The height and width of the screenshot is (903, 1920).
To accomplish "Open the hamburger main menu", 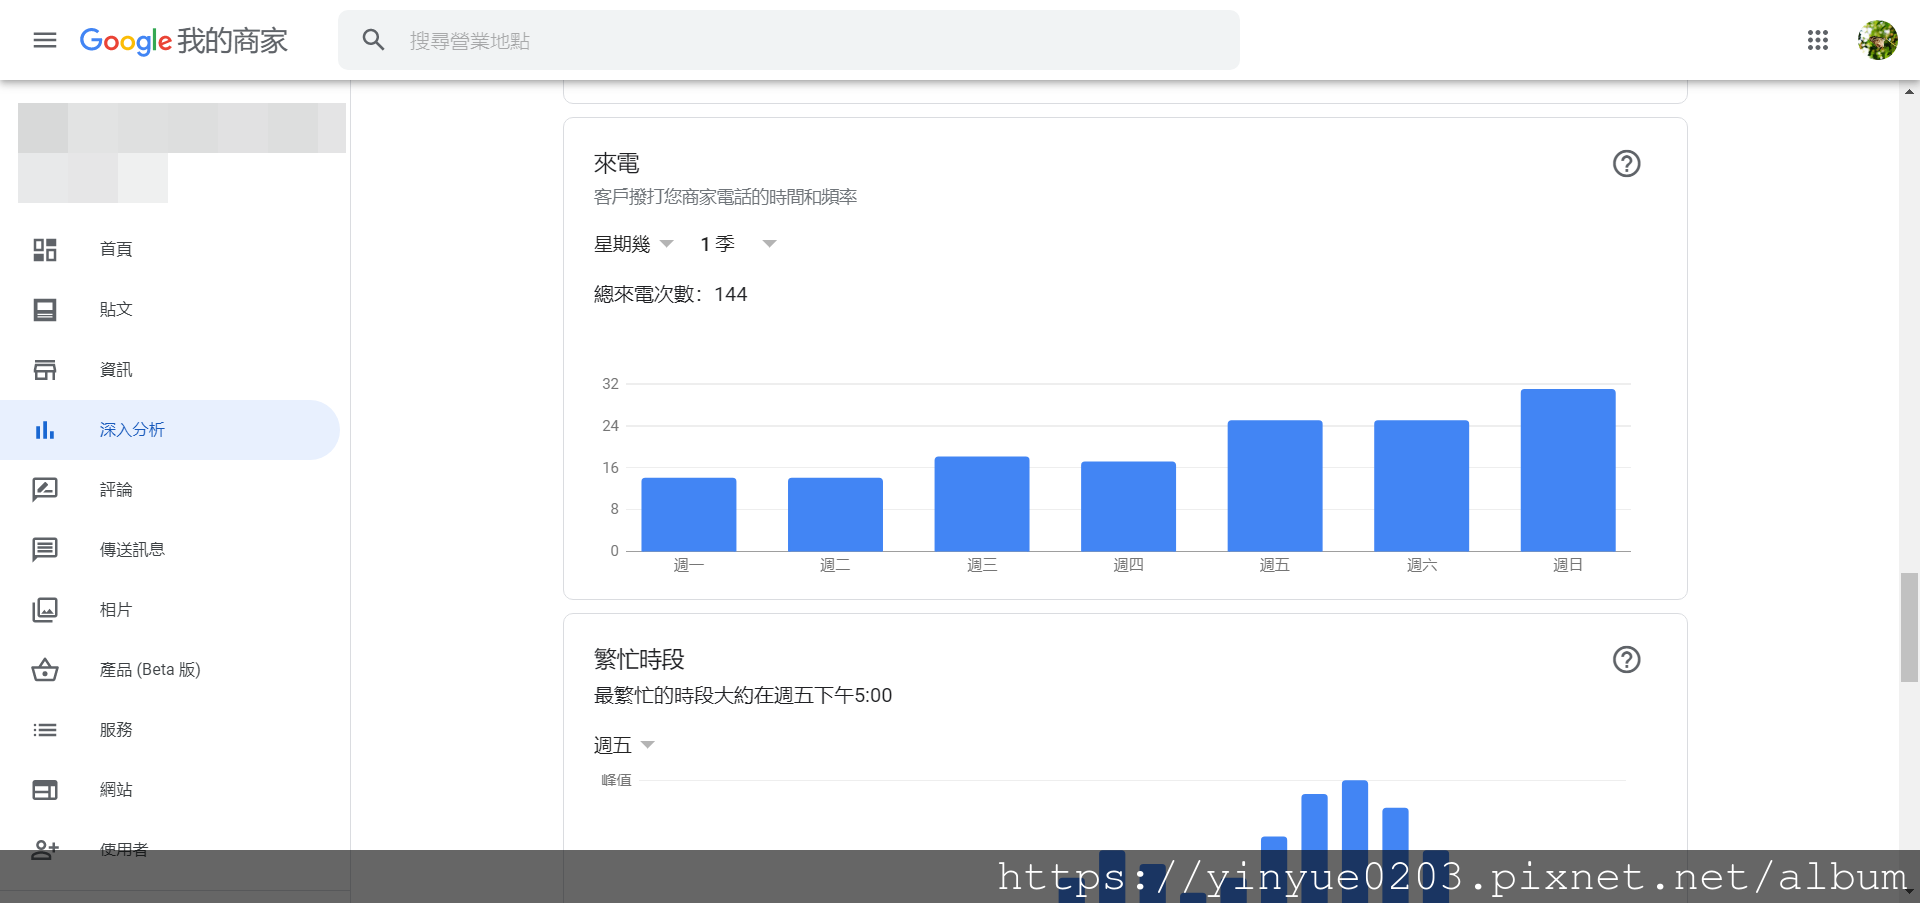I will pyautogui.click(x=45, y=40).
